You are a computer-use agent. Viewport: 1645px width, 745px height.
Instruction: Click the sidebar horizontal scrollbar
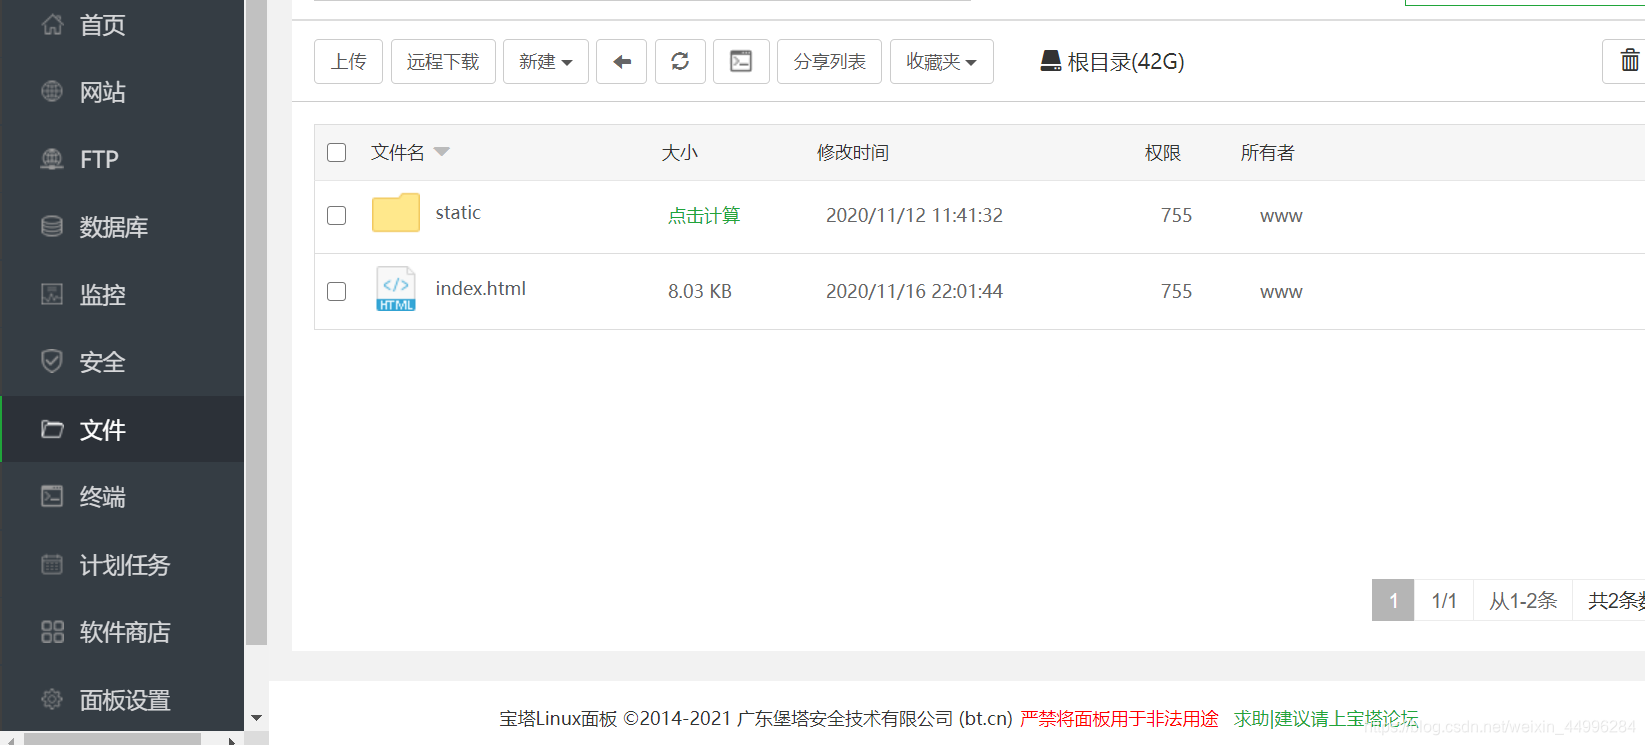pyautogui.click(x=112, y=739)
